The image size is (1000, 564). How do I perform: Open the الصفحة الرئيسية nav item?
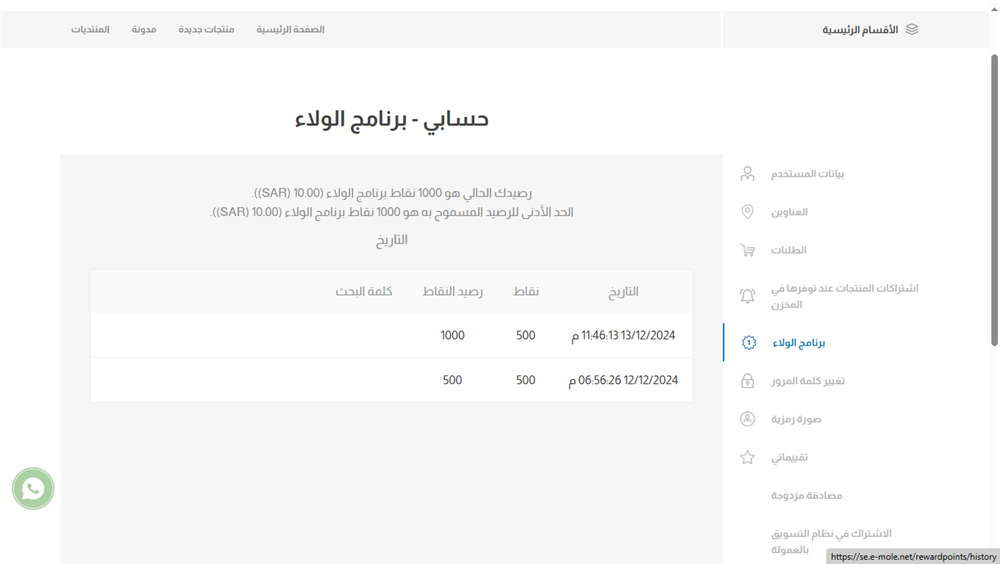(x=290, y=30)
